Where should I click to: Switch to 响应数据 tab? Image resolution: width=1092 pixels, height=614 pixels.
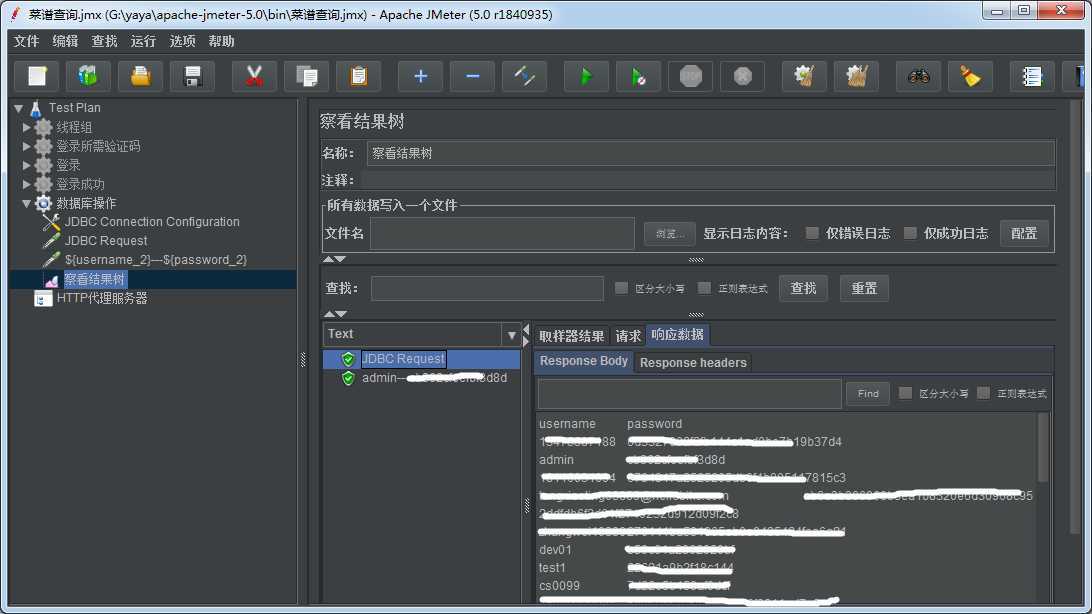point(677,335)
